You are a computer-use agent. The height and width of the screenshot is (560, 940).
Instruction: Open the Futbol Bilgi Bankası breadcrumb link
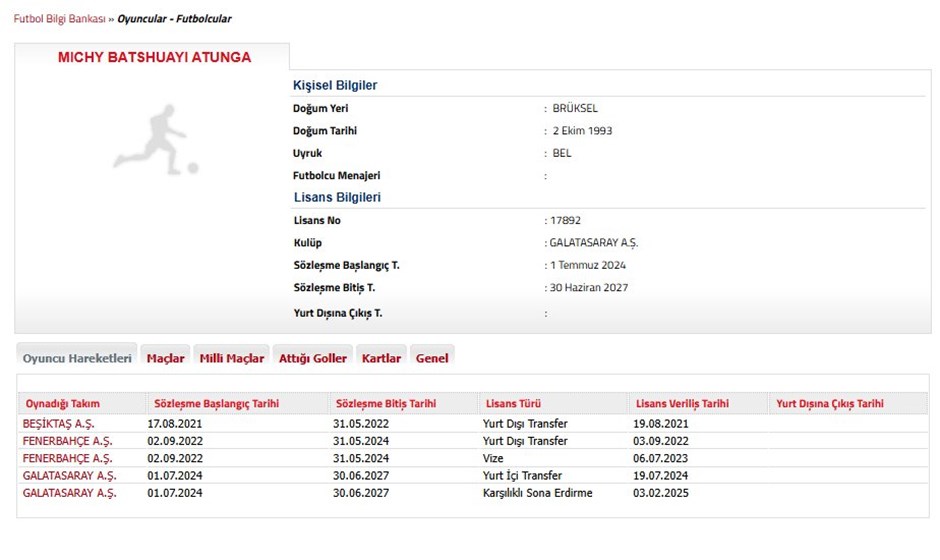coord(59,19)
